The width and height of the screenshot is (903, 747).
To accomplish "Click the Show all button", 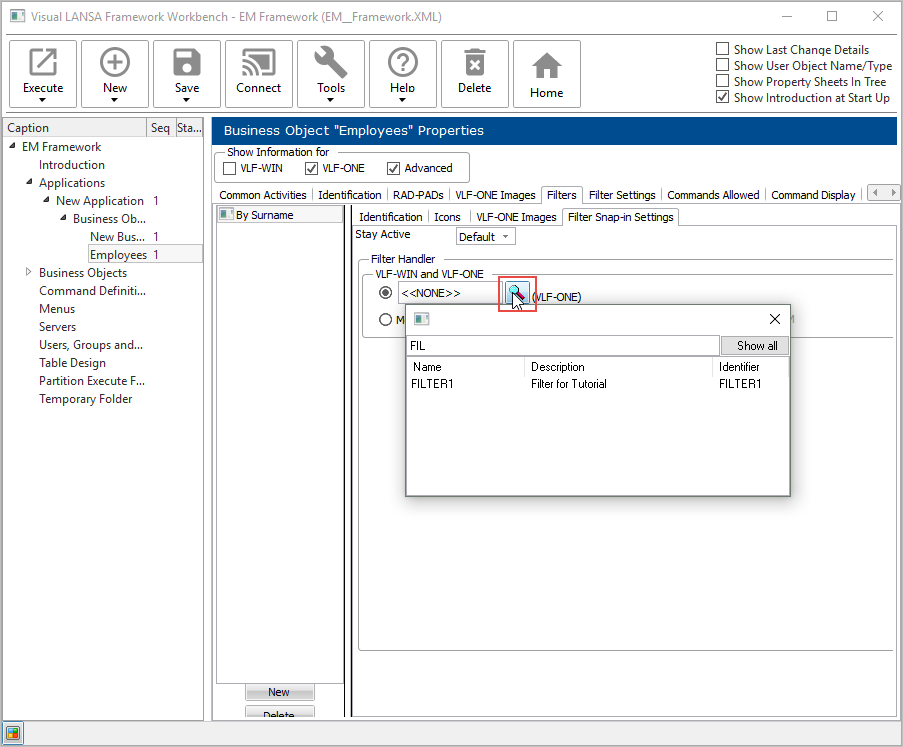I will (756, 346).
